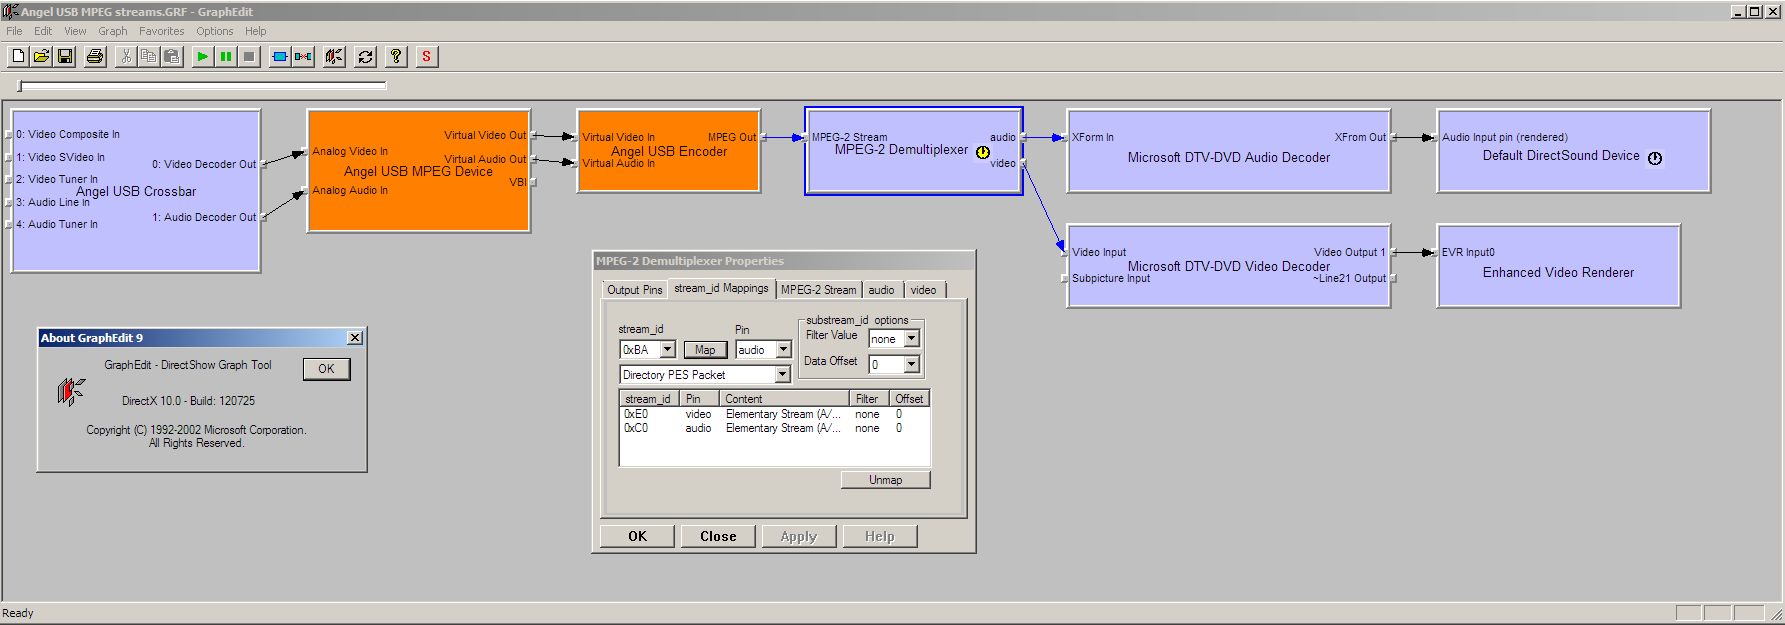1785x625 pixels.
Task: Expand the Pin audio dropdown
Action: [783, 350]
